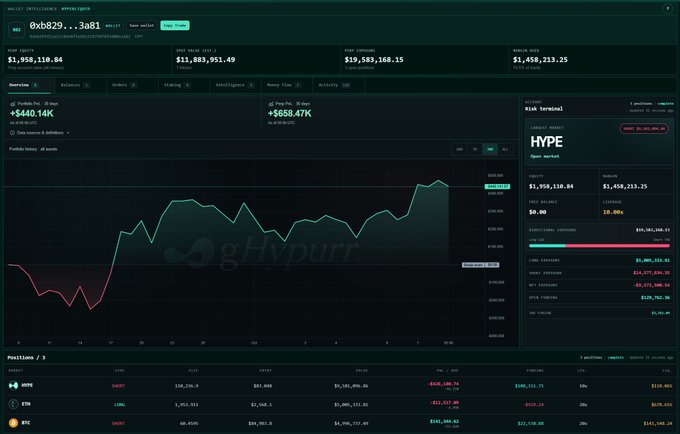Click the ETH token icon in positions

(13, 404)
